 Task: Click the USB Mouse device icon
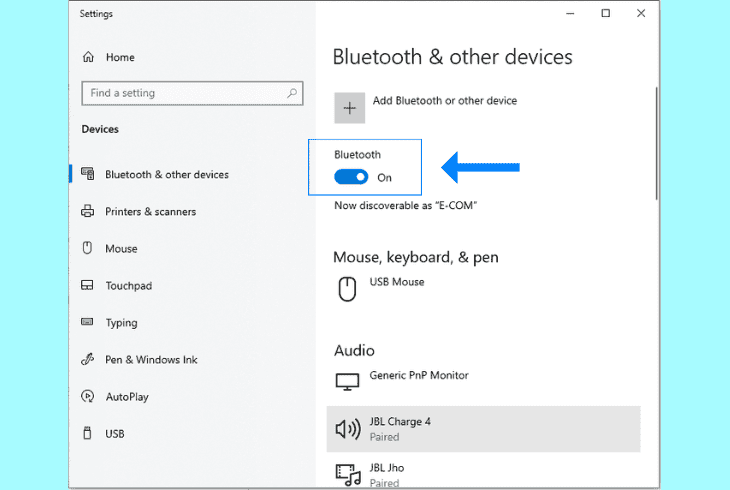[x=347, y=289]
